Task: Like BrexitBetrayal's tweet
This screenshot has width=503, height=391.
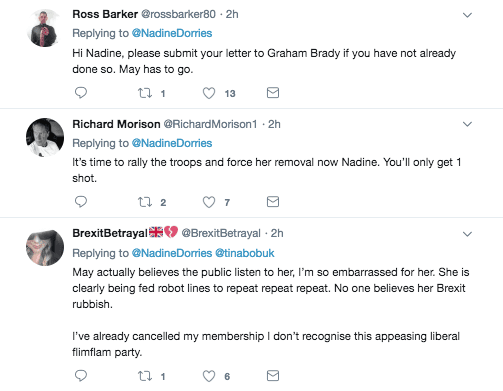Action: [x=209, y=376]
